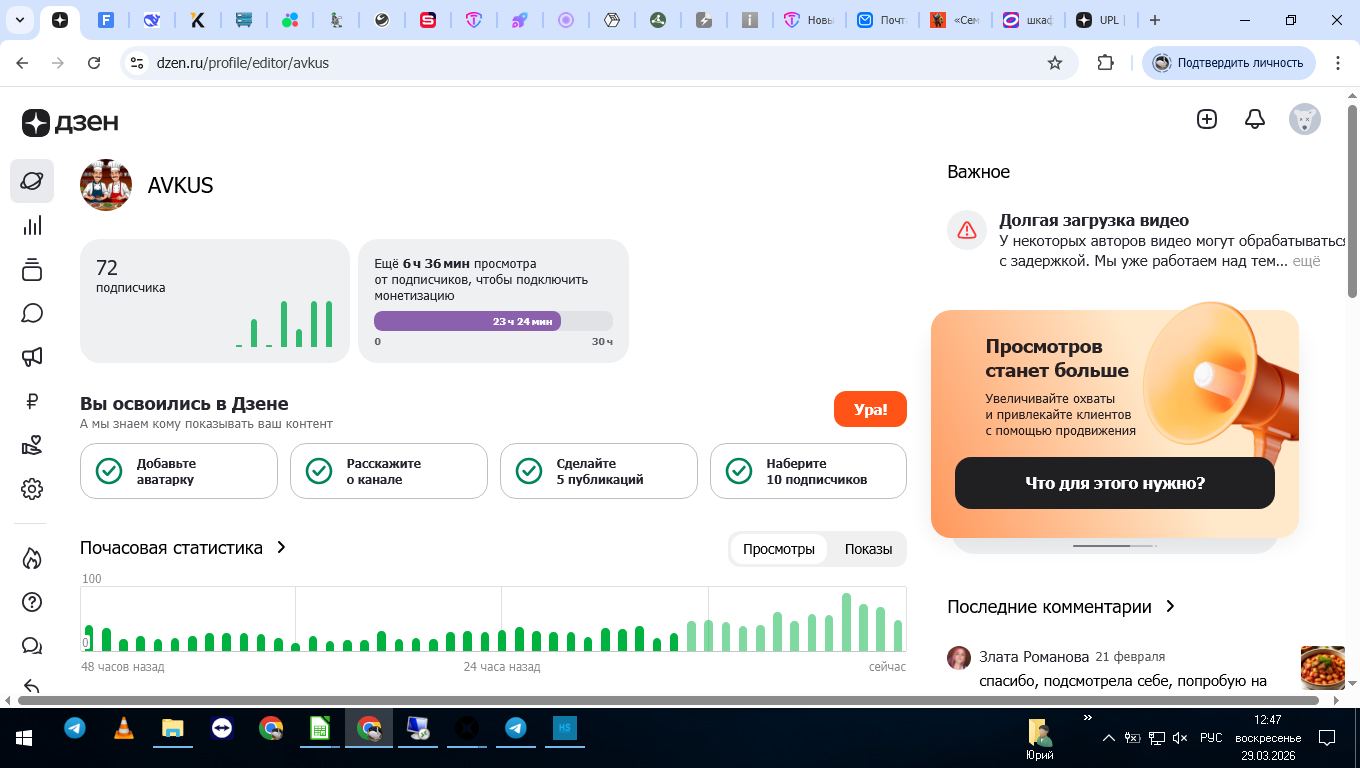Open Chrome's three-dot menu

(1339, 63)
